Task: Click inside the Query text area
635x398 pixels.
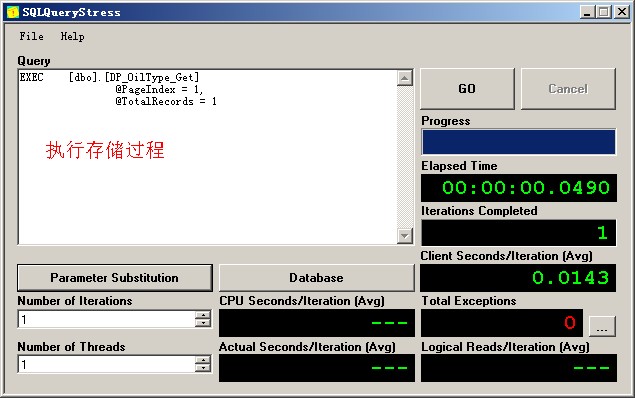Action: click(x=207, y=157)
